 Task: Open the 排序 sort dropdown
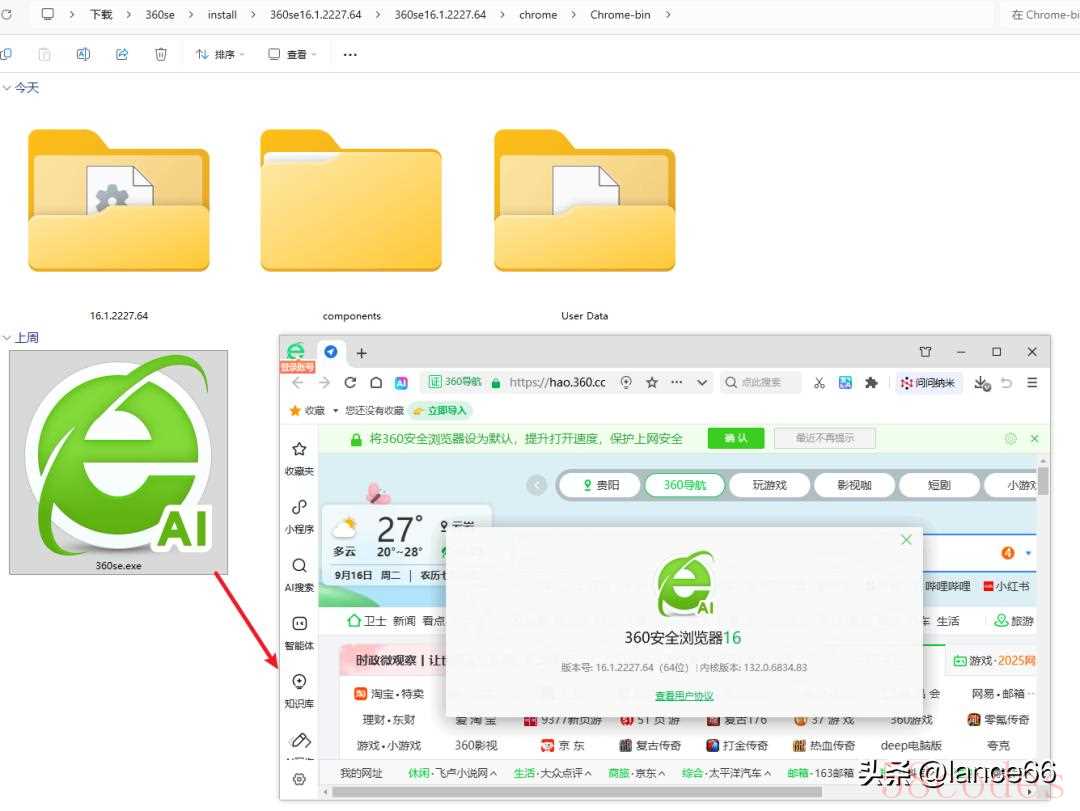pos(220,54)
